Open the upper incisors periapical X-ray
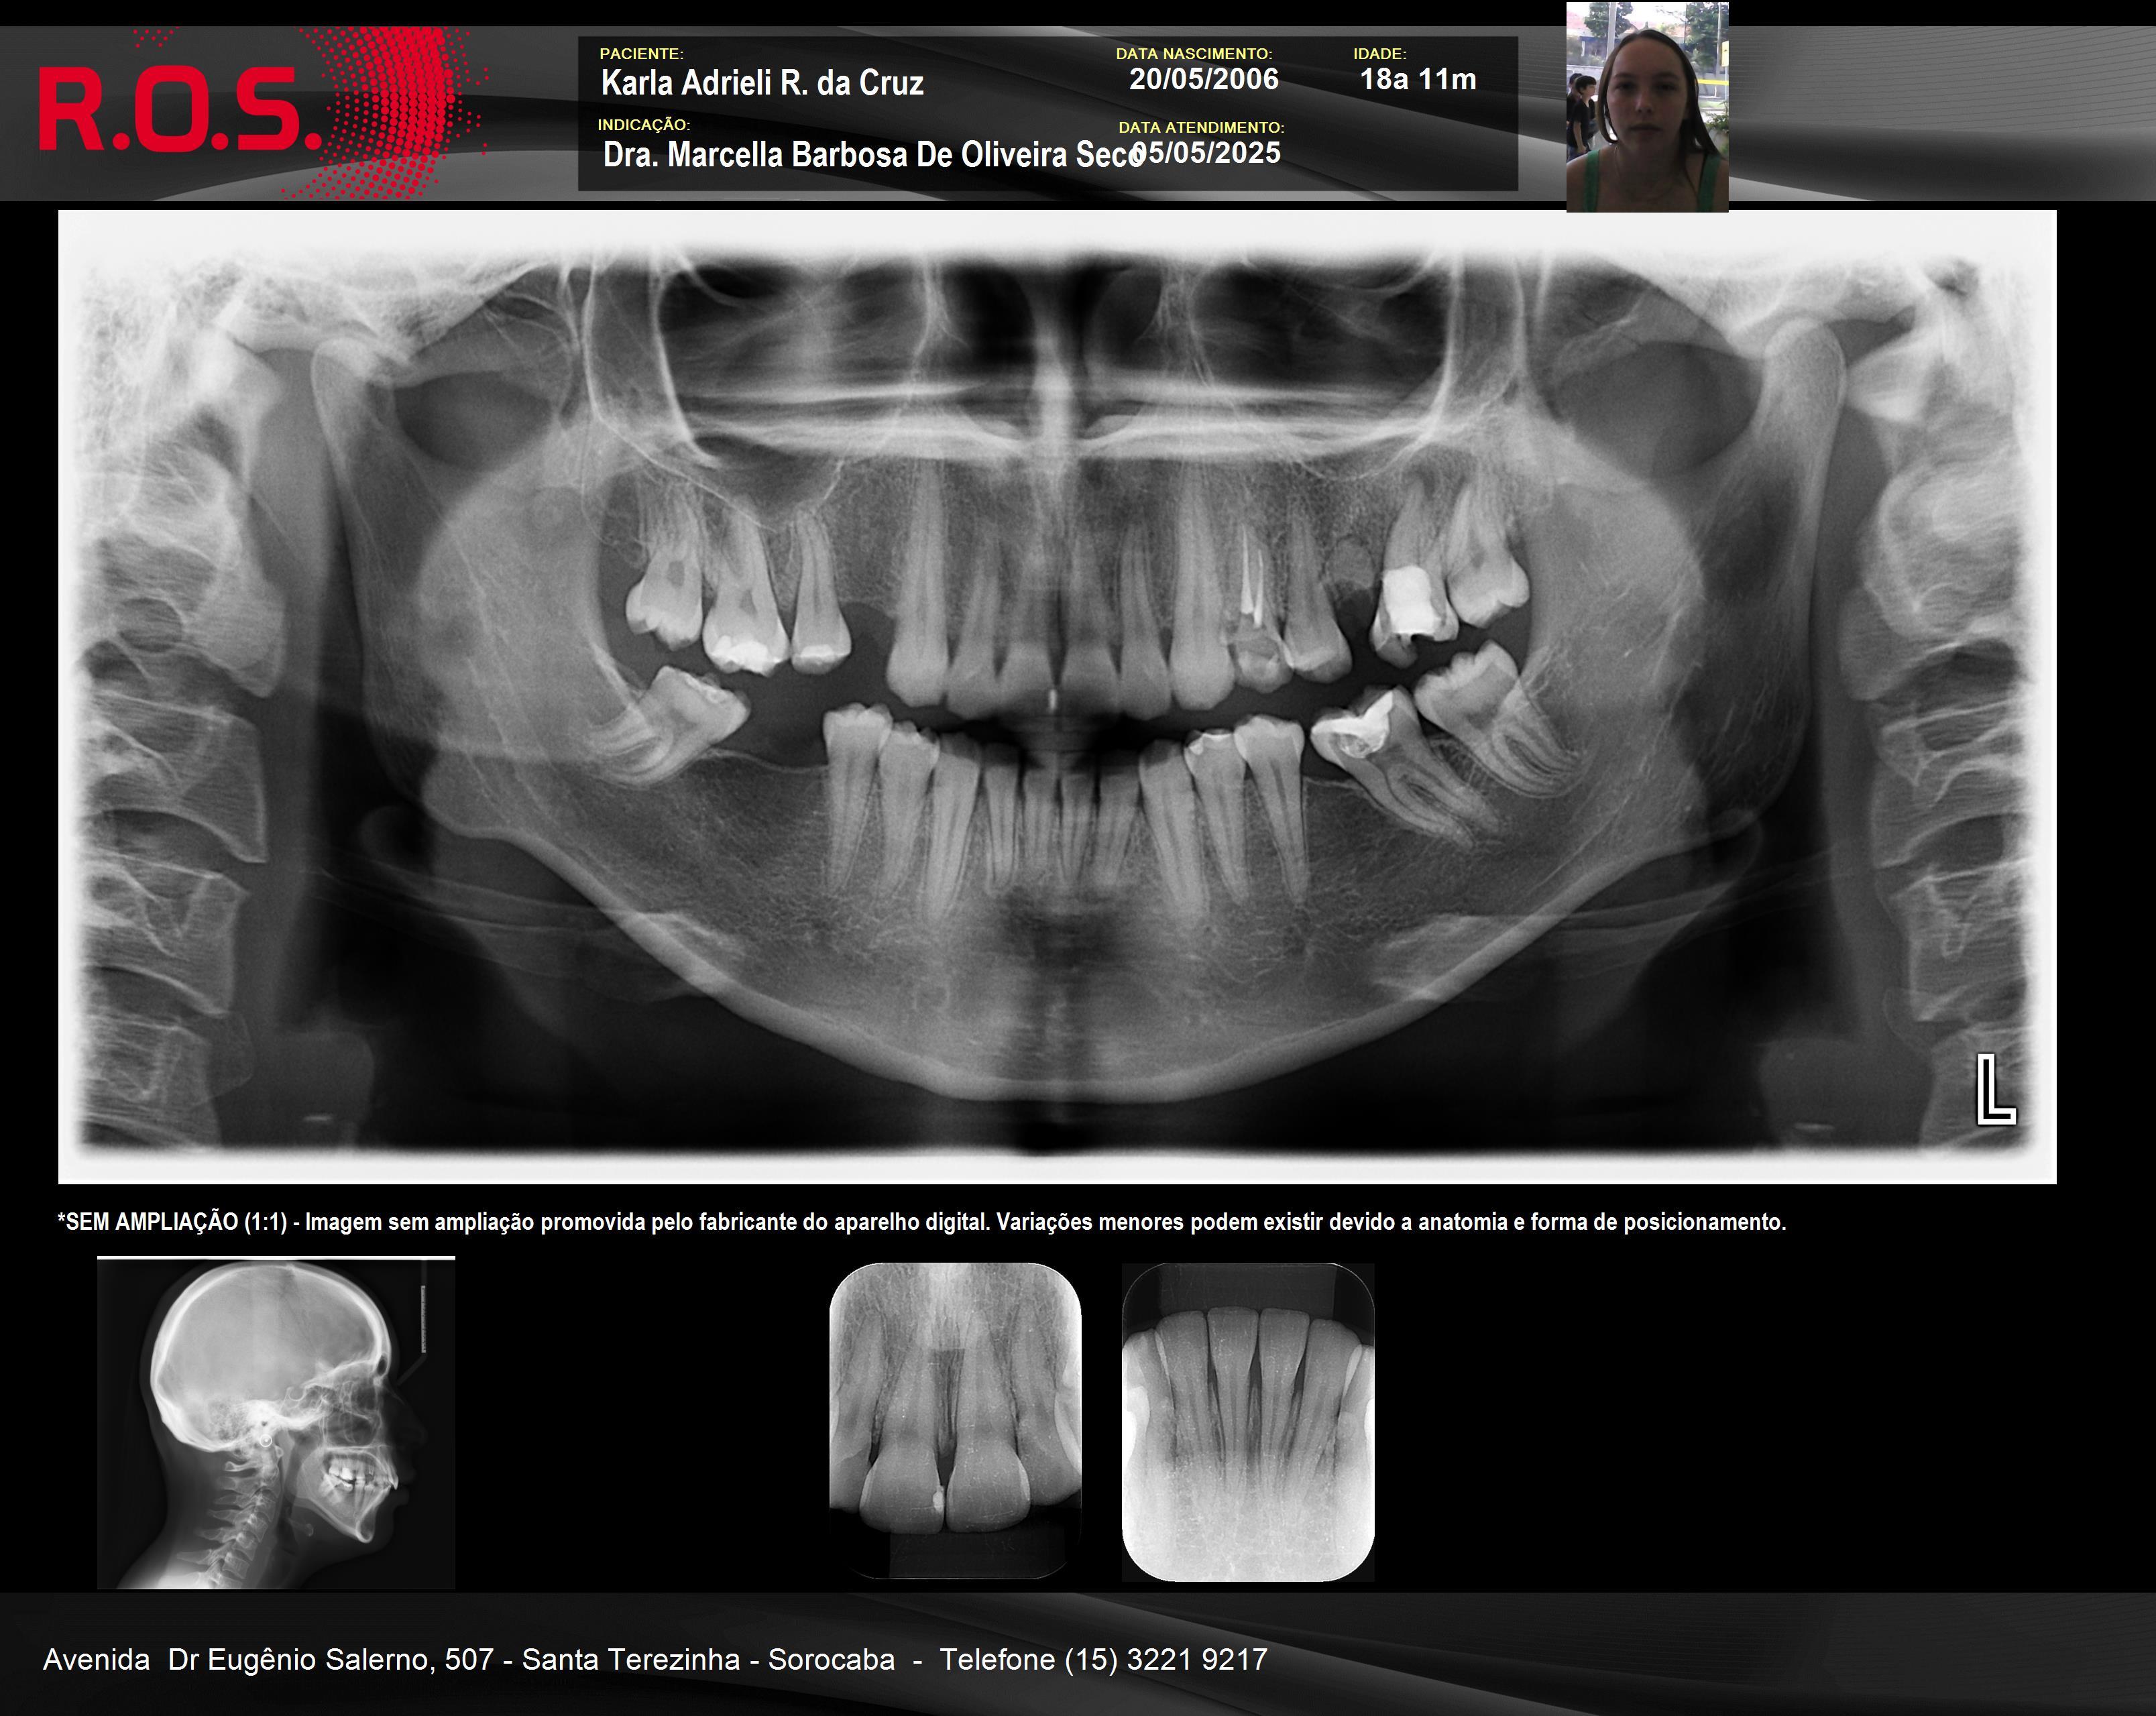 point(955,1420)
